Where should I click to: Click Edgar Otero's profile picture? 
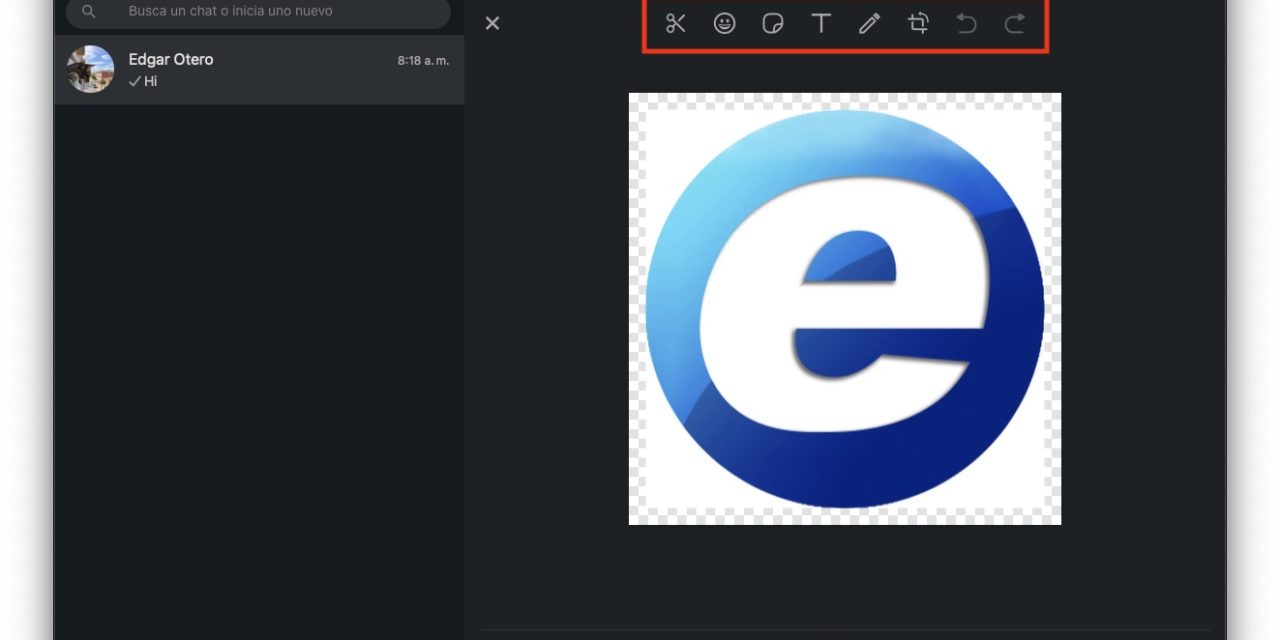(x=90, y=69)
